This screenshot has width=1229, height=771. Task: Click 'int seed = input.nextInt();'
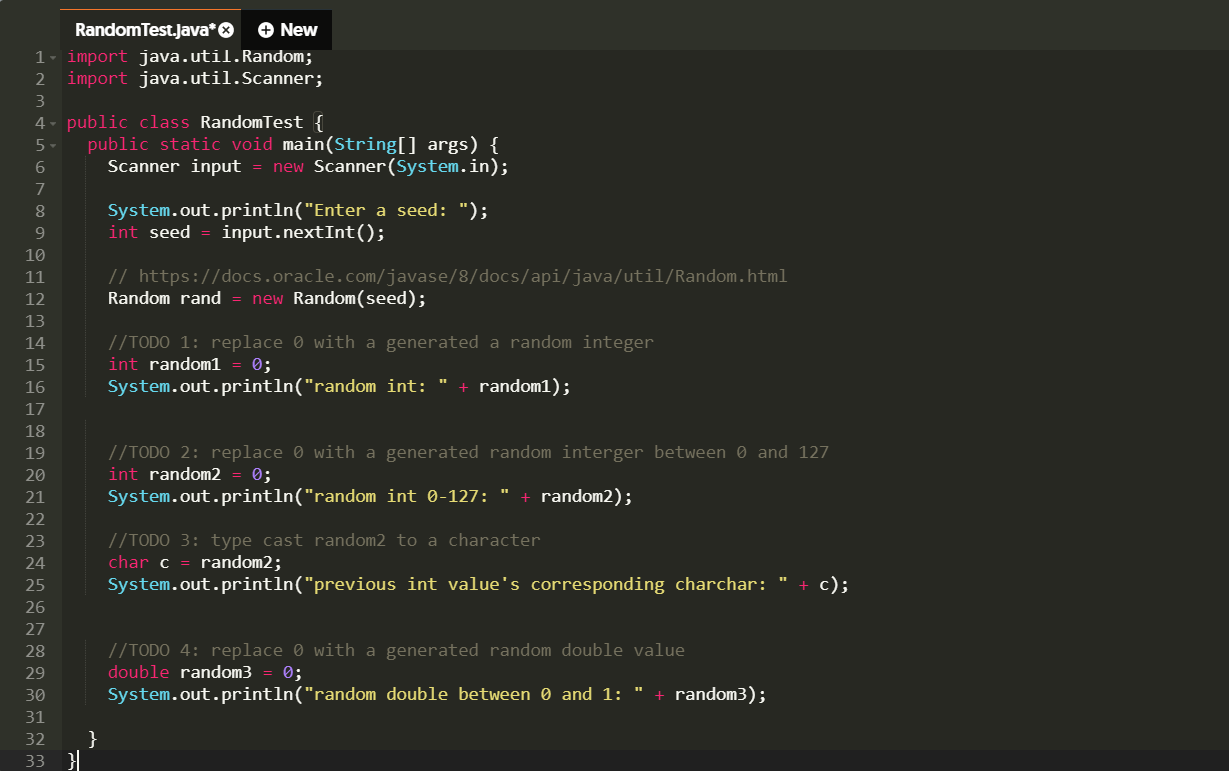pyautogui.click(x=247, y=233)
